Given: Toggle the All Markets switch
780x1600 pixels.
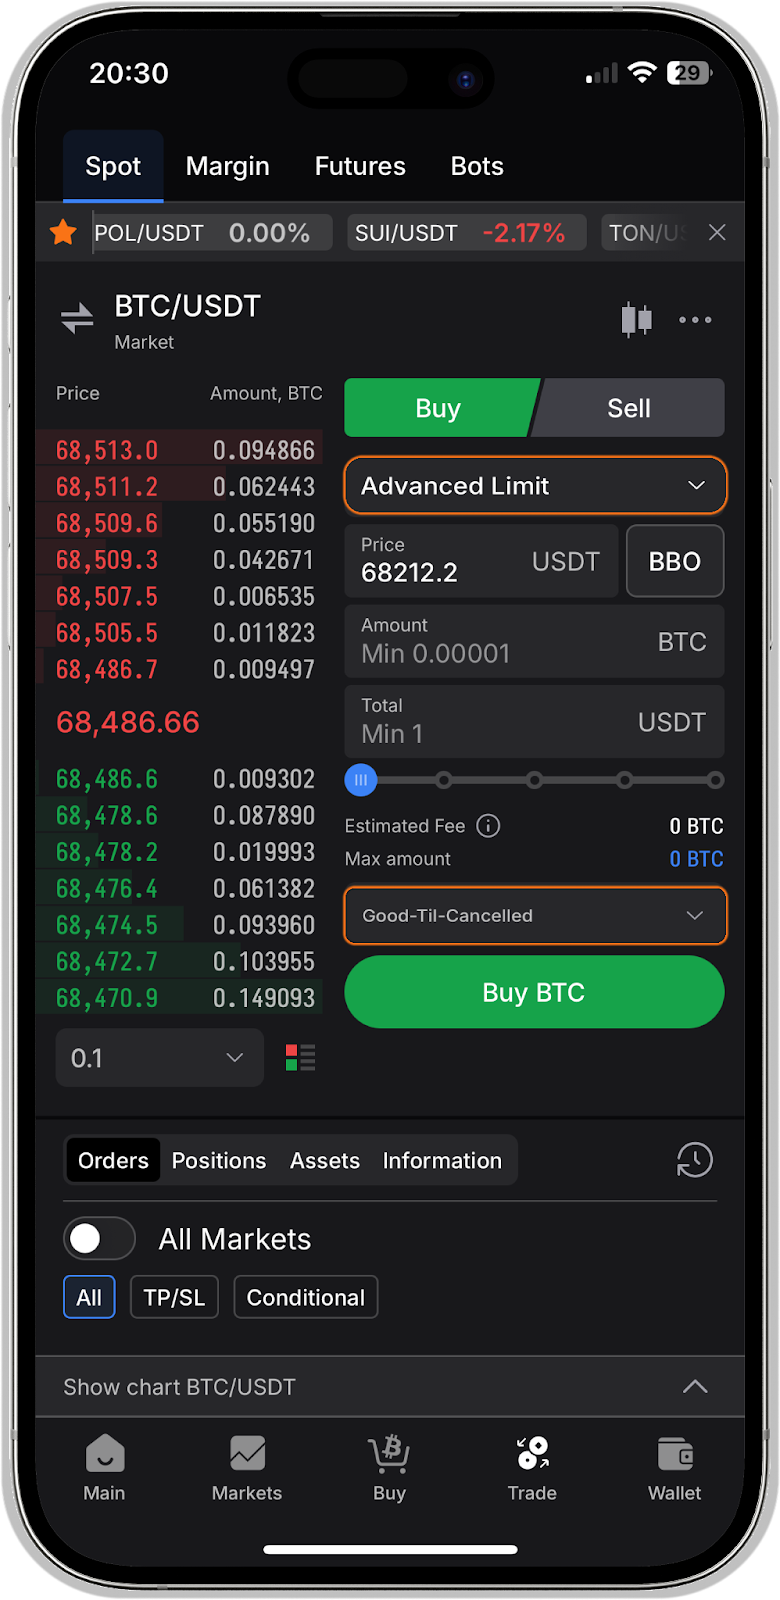Looking at the screenshot, I should 99,1239.
